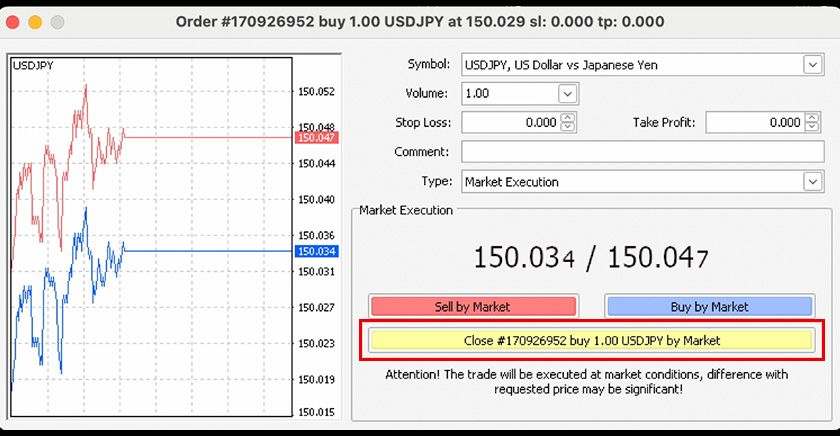Image resolution: width=840 pixels, height=436 pixels.
Task: Select the red 150.047 ask price tag
Action: click(x=316, y=137)
